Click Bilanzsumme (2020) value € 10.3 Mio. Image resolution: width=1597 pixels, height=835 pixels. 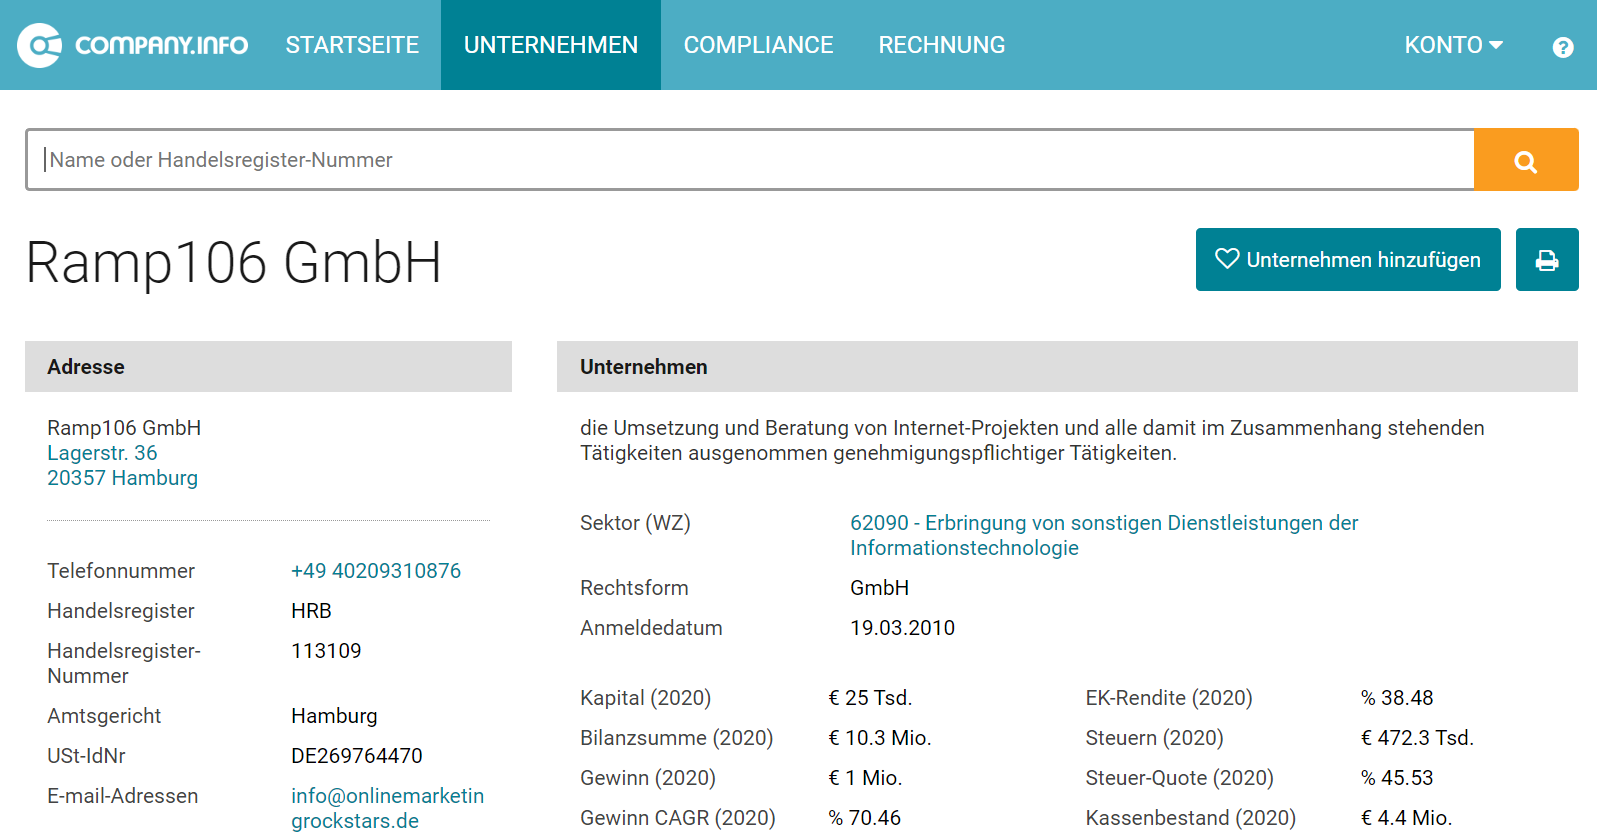(880, 738)
